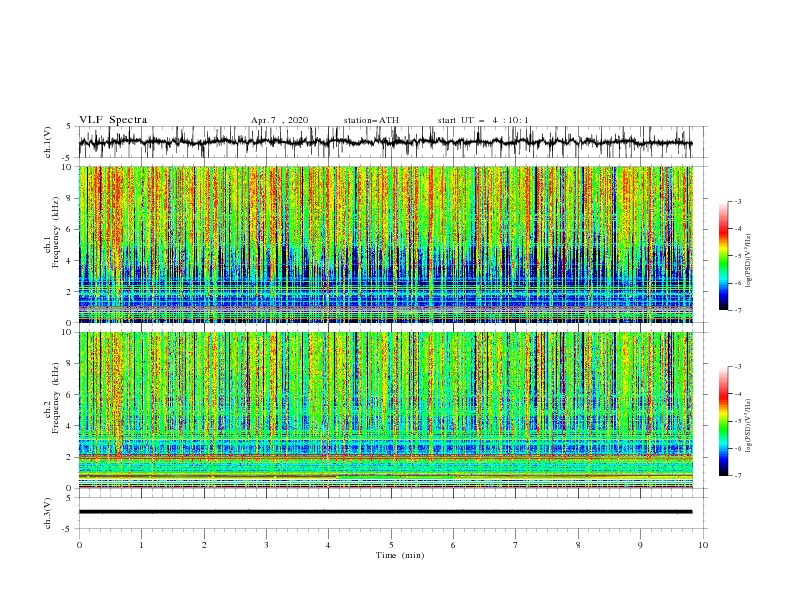Click the time axis tick label "3"

[x=266, y=545]
